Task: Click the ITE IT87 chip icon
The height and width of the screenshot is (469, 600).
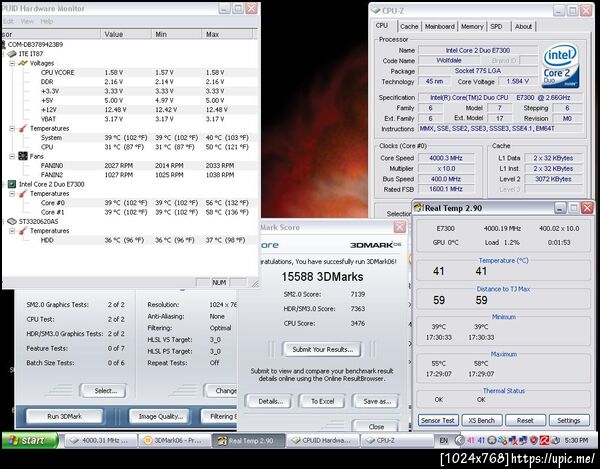Action: tap(12, 54)
